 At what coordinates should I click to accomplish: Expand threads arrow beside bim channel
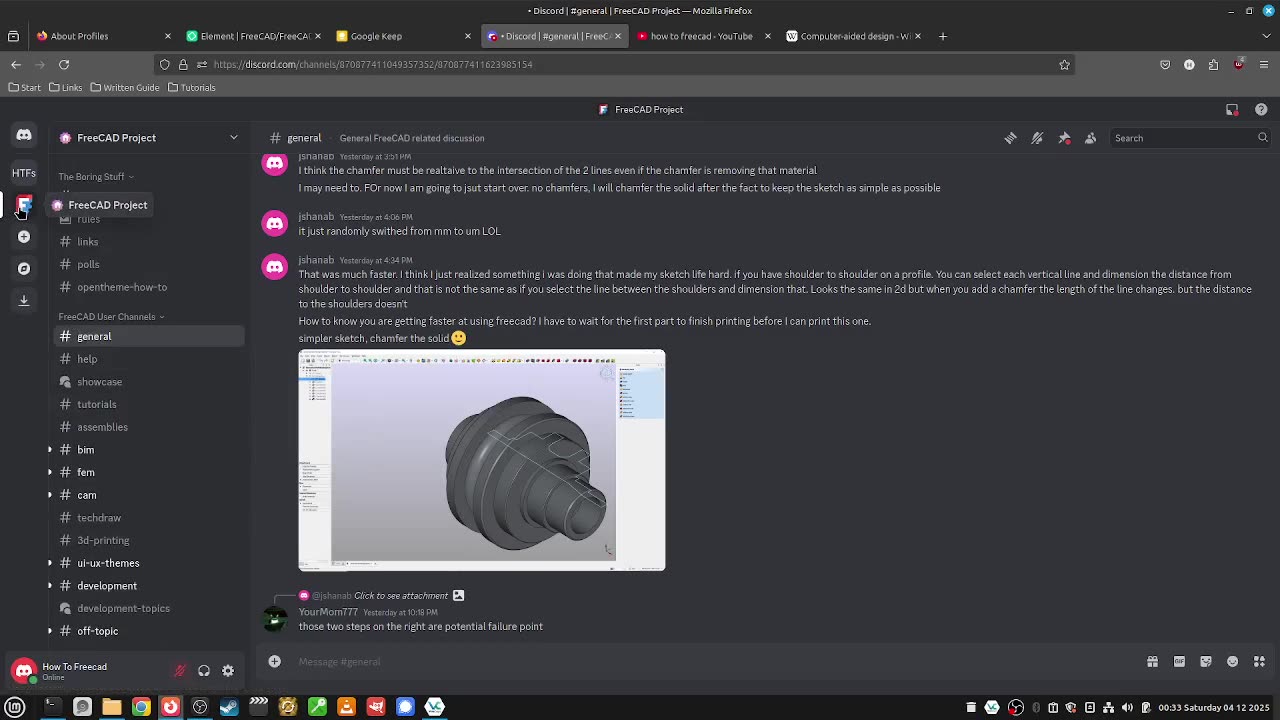point(50,450)
